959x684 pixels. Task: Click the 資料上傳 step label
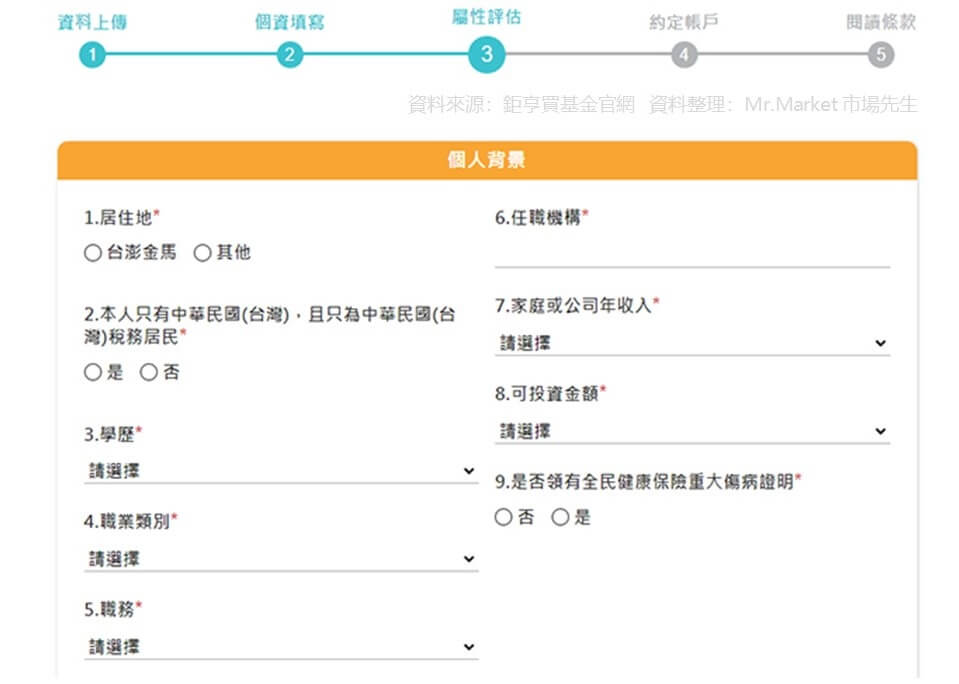pos(92,23)
